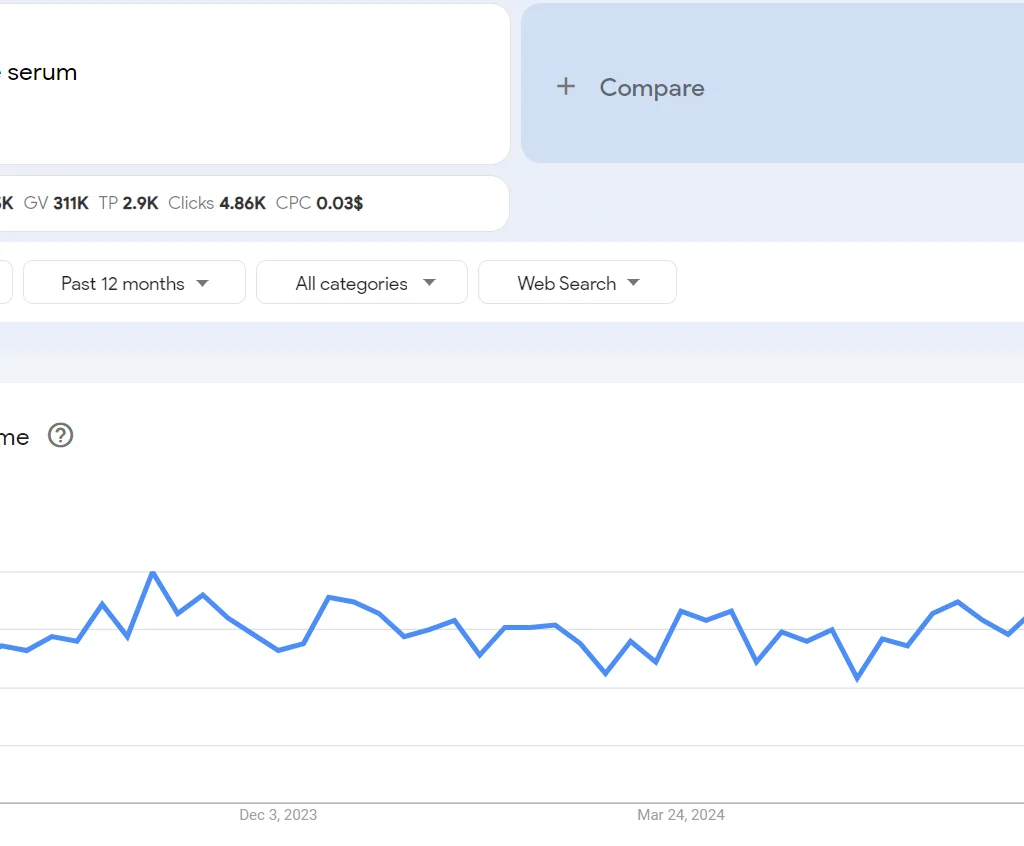1024x846 pixels.
Task: Click the chevron on the Web Search filter
Action: 635,283
